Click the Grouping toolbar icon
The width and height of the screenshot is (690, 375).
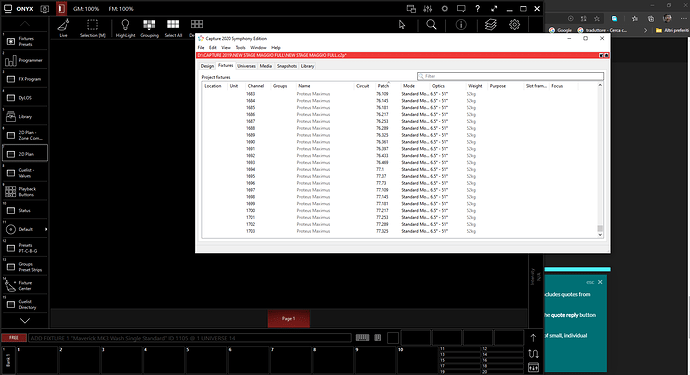149,28
